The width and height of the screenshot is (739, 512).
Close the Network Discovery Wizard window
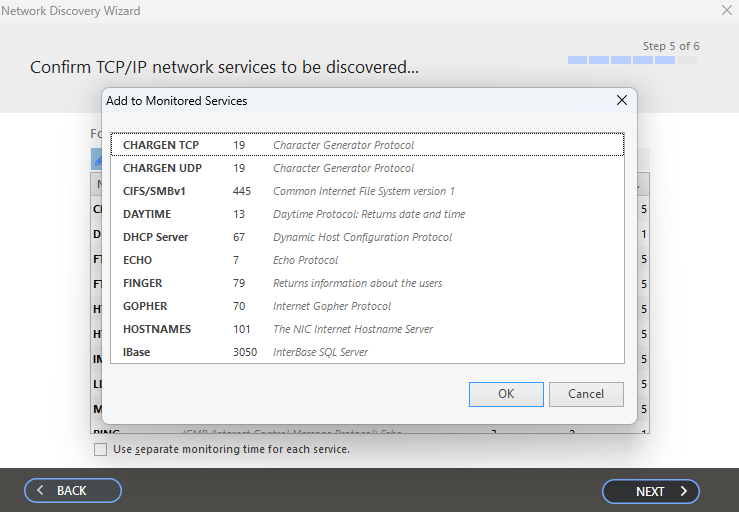726,10
